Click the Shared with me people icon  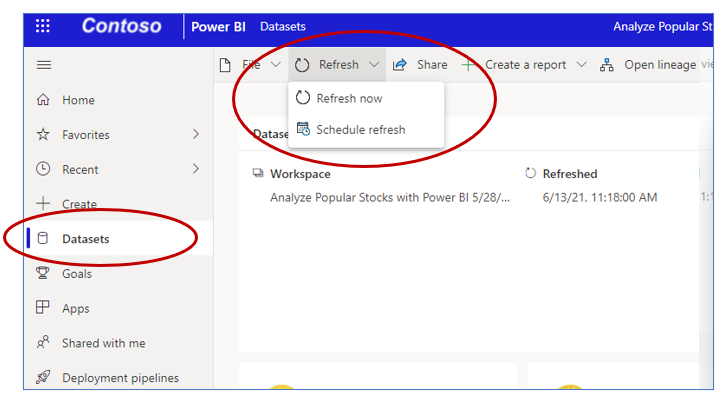(43, 342)
